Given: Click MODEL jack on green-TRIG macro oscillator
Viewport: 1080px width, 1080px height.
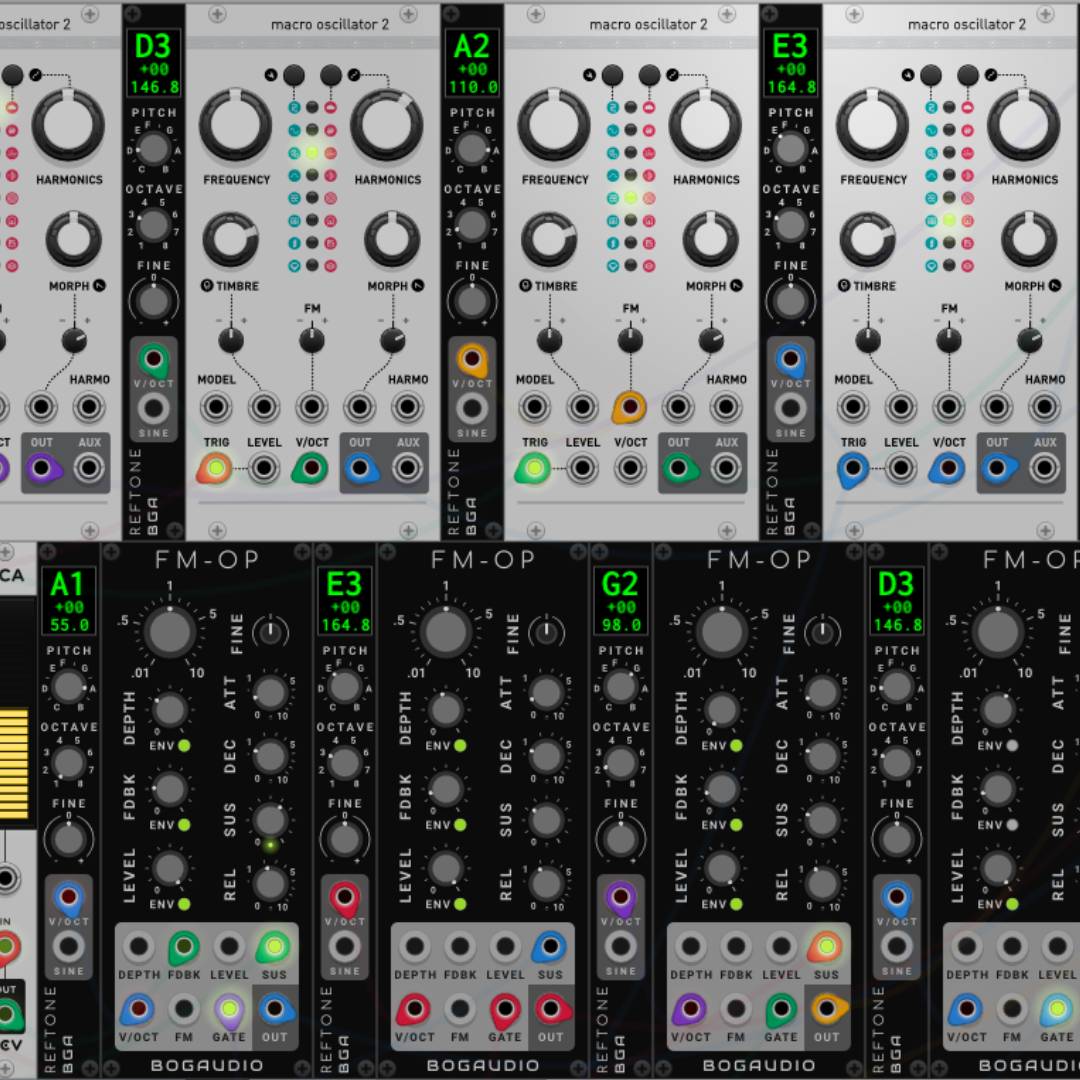Looking at the screenshot, I should click(x=534, y=407).
